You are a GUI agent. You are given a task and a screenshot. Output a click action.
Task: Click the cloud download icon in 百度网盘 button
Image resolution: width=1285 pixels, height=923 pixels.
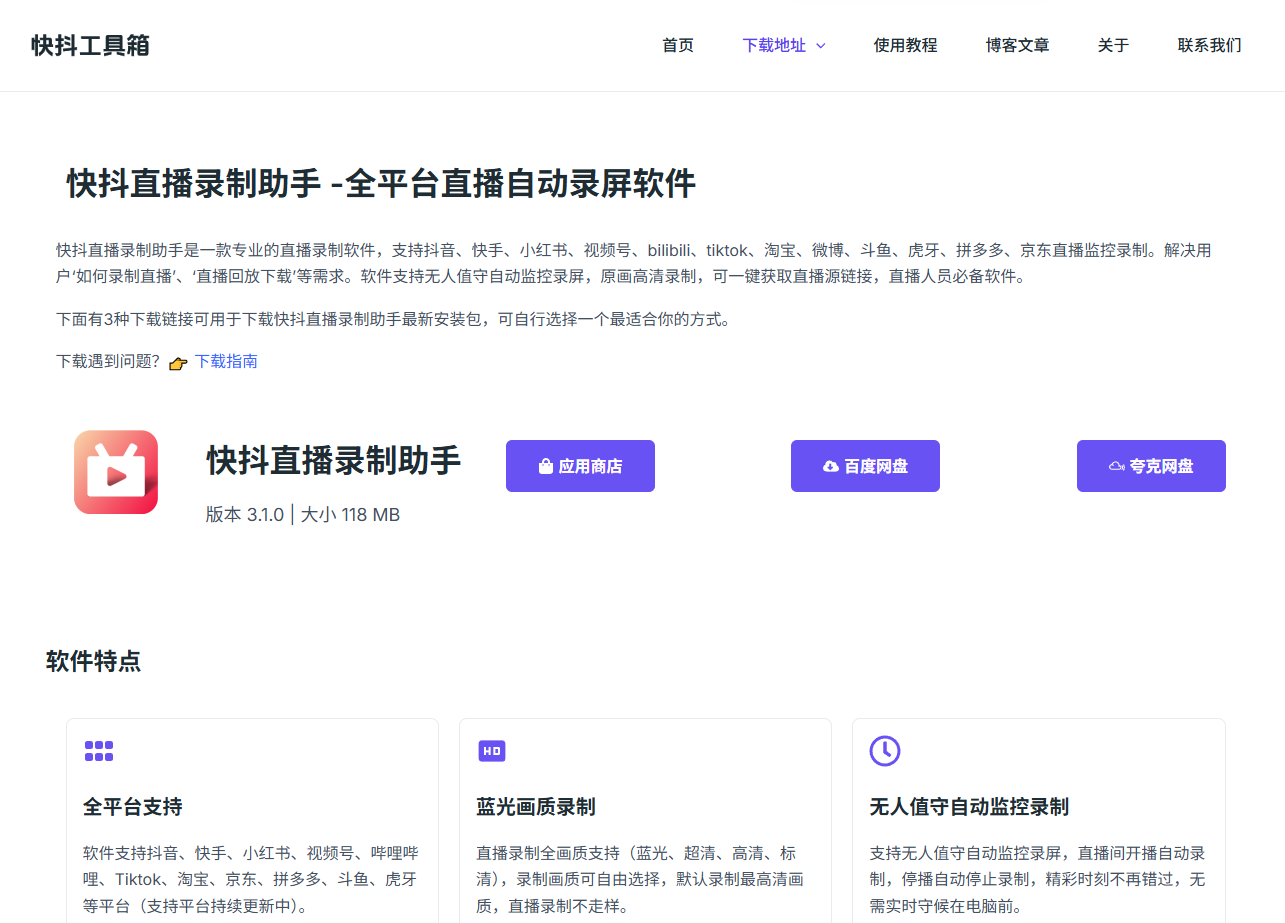click(831, 466)
